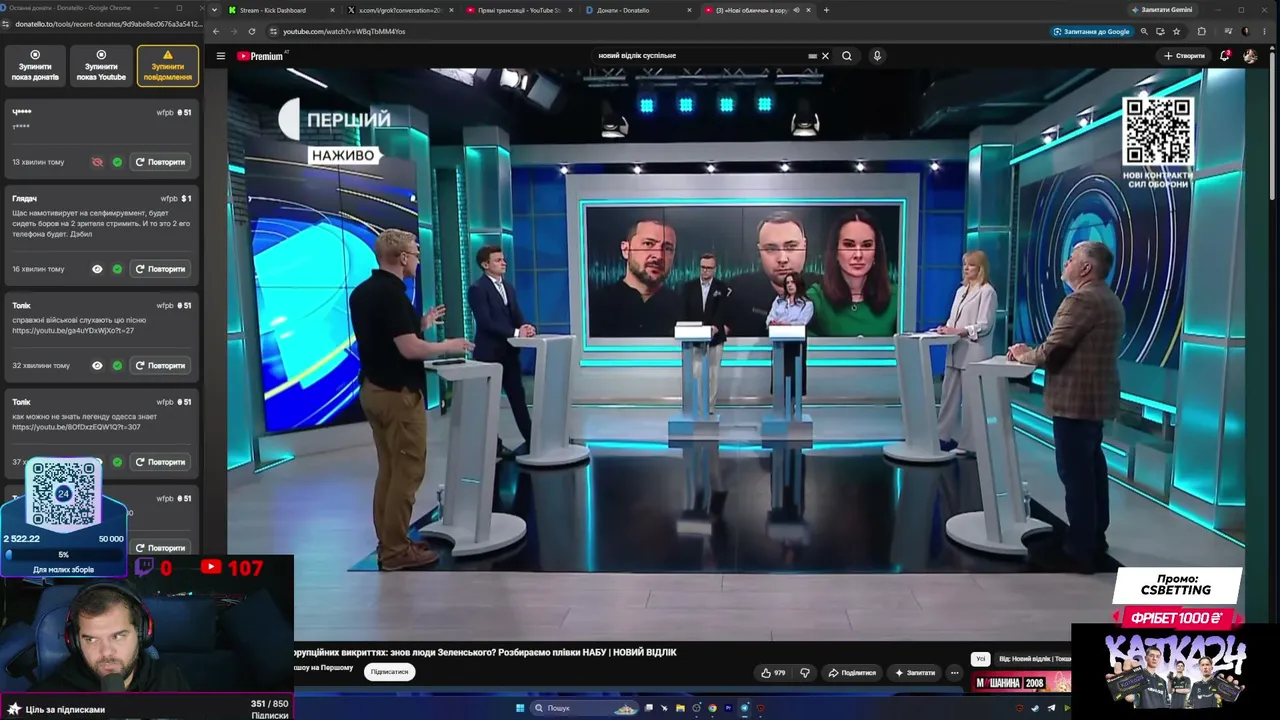Screen dimensions: 1280x720
Task: Open site info icon in YouTube address bar
Action: click(x=273, y=31)
